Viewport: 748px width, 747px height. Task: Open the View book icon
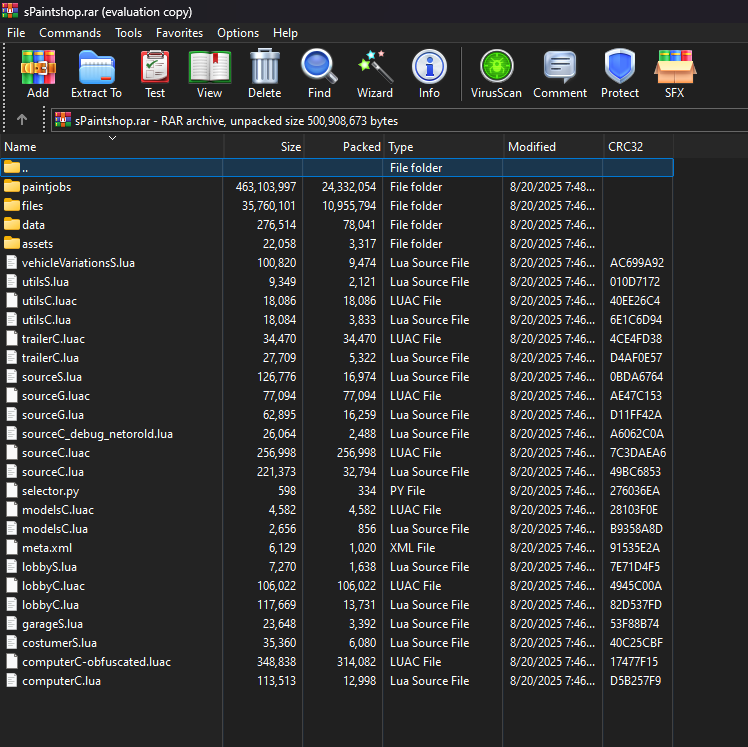click(209, 67)
